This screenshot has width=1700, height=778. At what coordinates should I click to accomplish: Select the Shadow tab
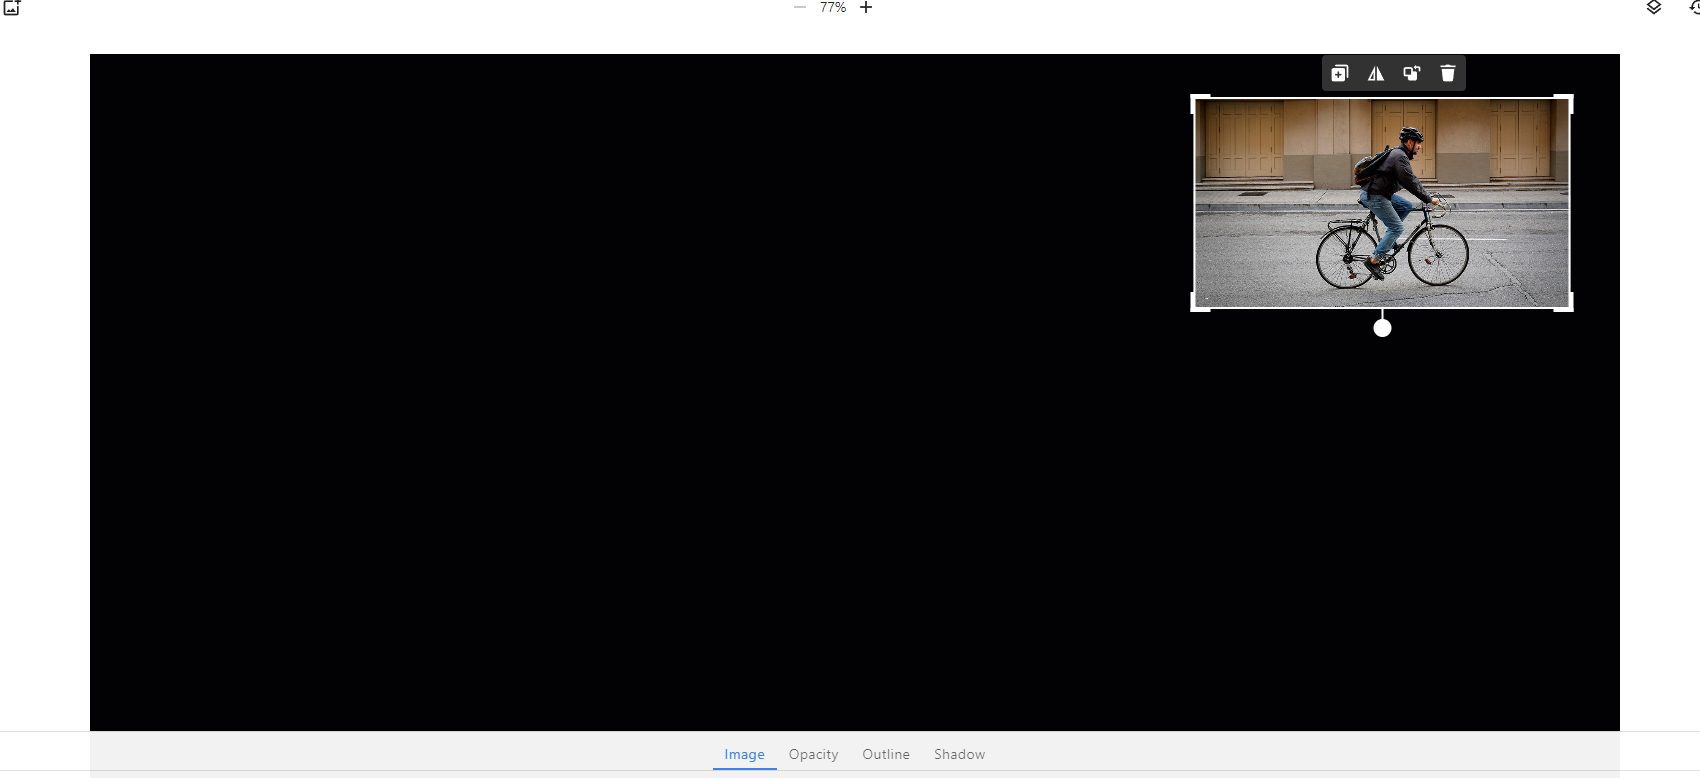coord(959,754)
